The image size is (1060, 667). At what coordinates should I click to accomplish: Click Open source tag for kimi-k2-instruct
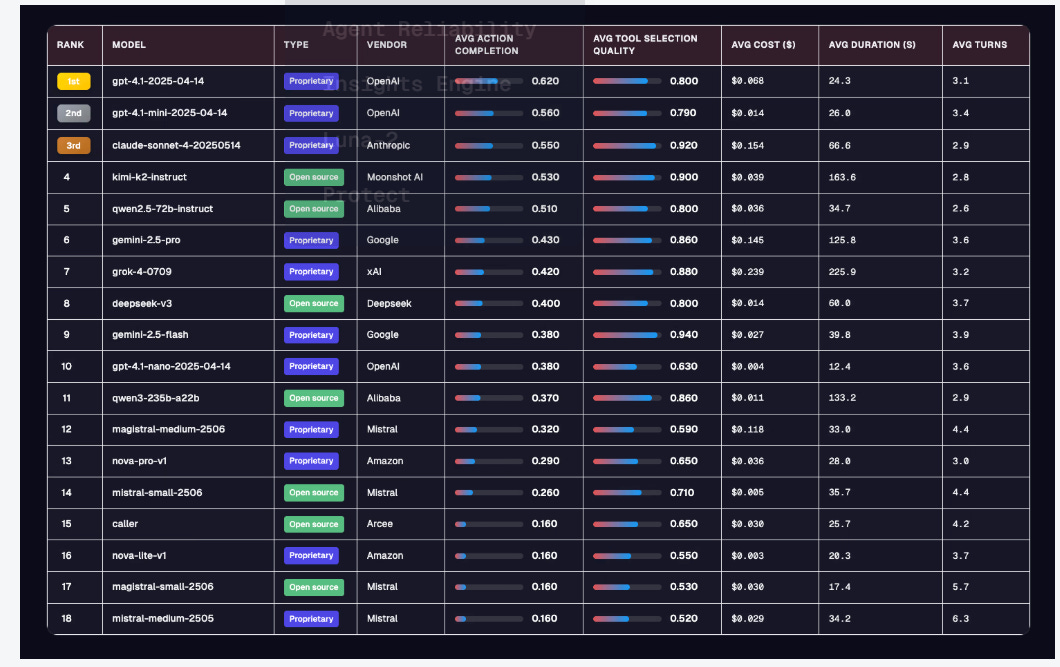pyautogui.click(x=314, y=177)
